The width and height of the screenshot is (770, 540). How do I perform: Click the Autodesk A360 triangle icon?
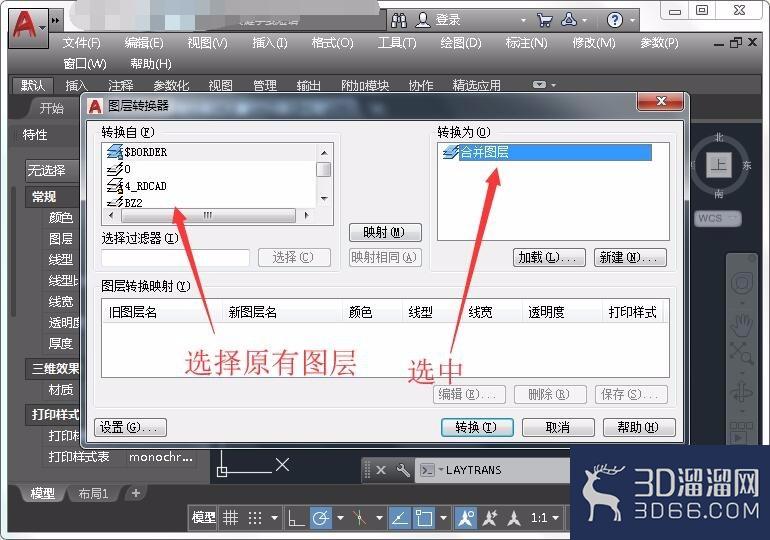(x=569, y=20)
